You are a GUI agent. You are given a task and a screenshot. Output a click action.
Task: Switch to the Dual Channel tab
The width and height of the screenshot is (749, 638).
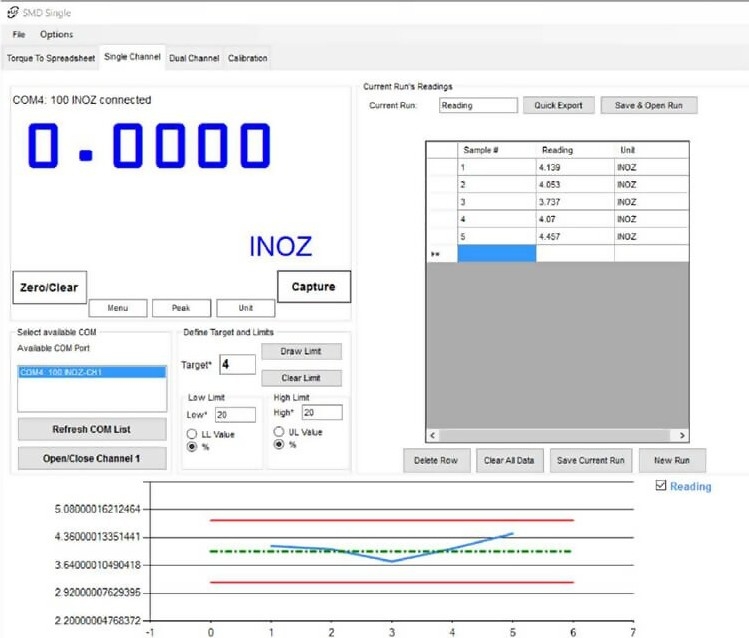(x=194, y=58)
